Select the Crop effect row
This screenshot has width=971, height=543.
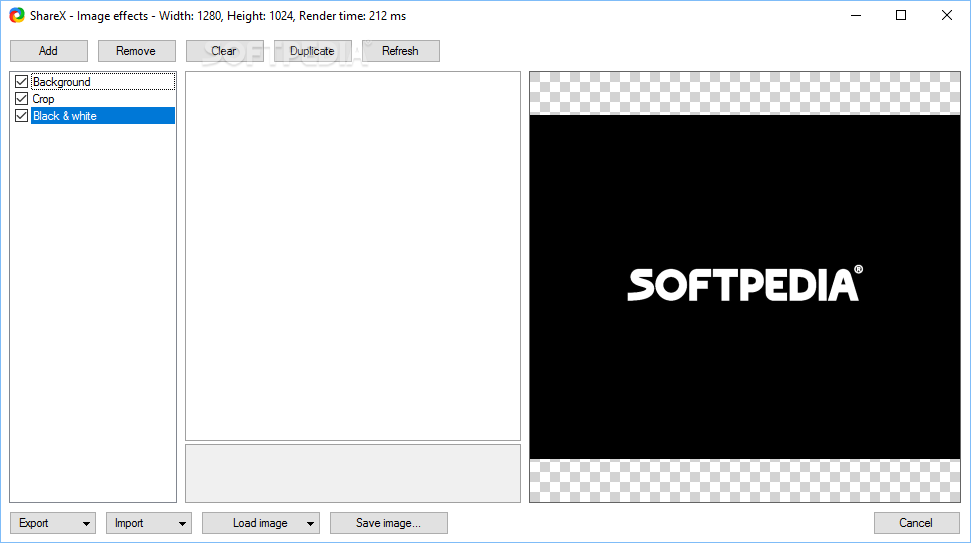coord(103,98)
